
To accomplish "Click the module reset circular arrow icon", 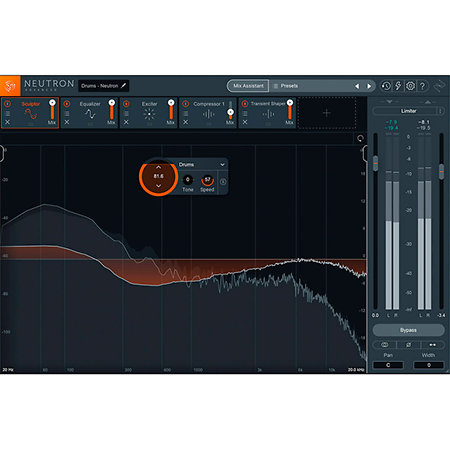I will (x=360, y=138).
